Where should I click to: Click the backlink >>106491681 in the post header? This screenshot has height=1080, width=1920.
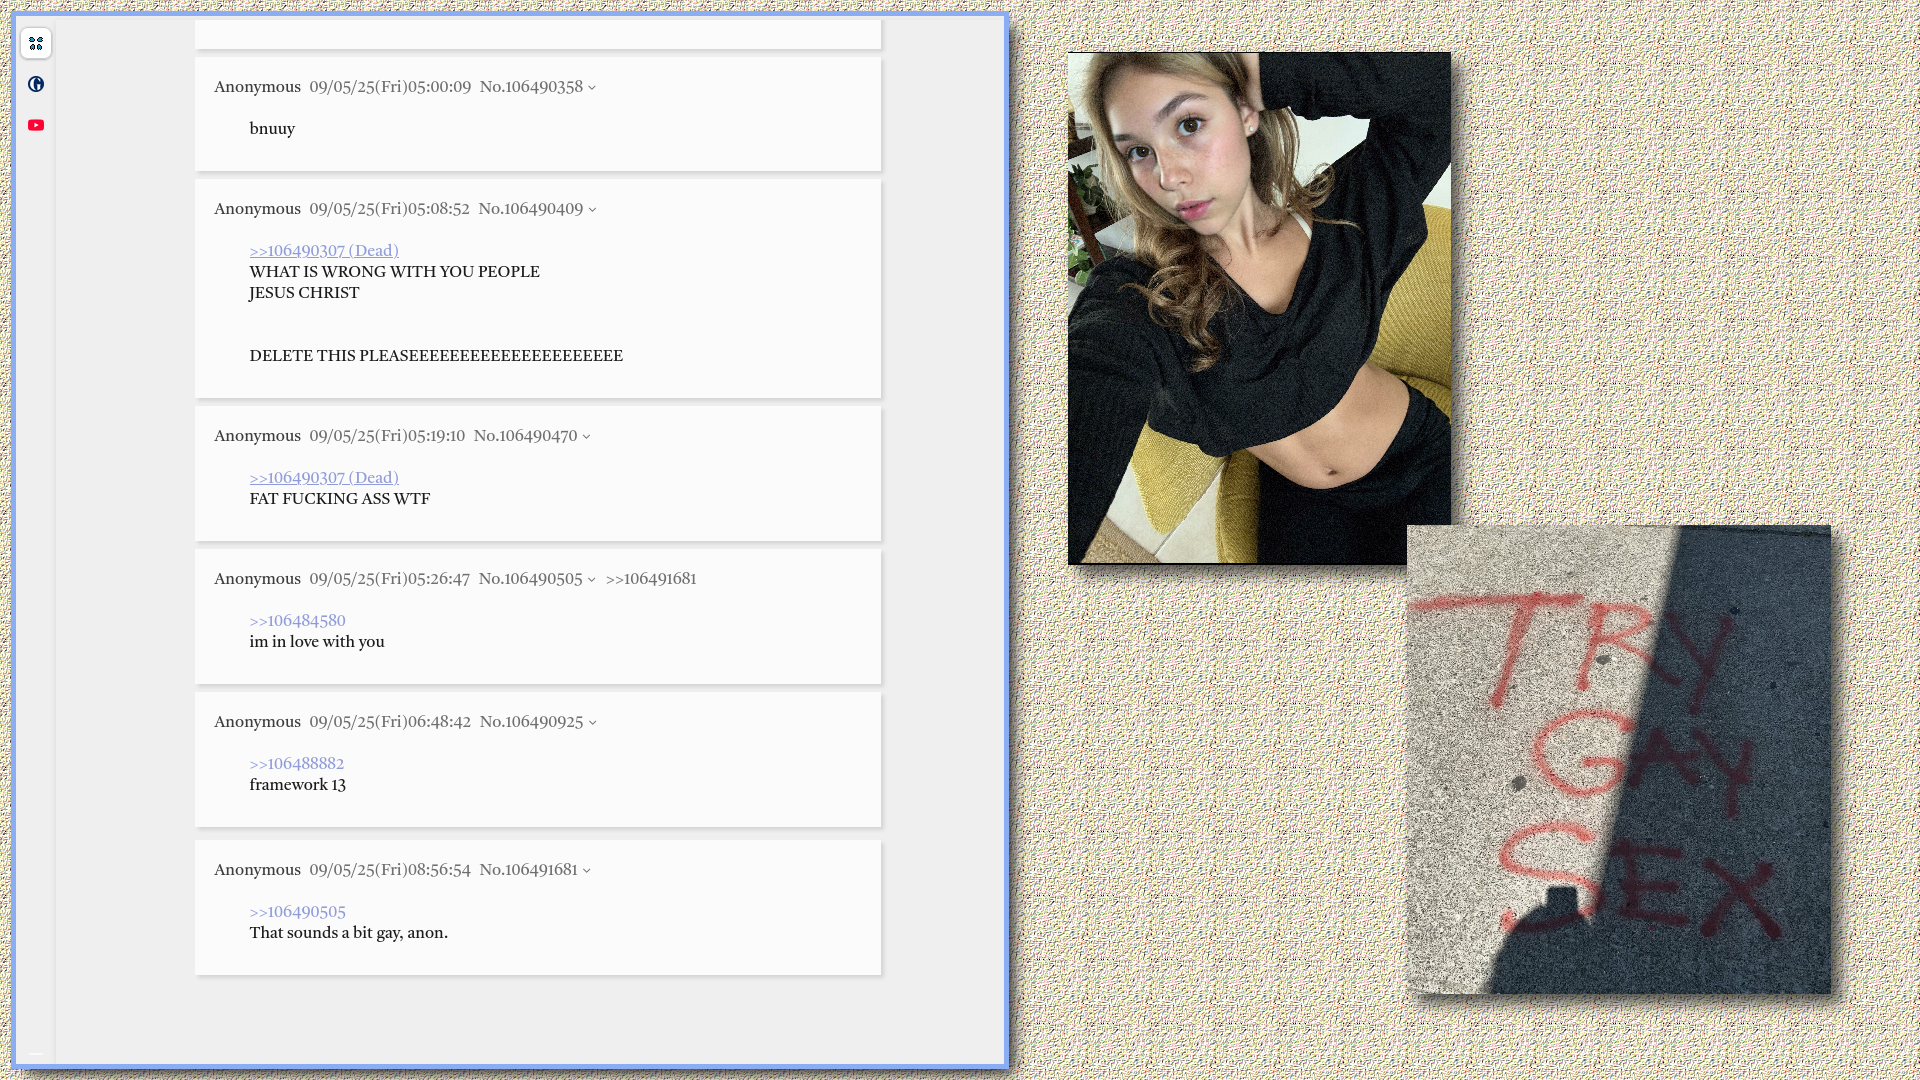(650, 579)
